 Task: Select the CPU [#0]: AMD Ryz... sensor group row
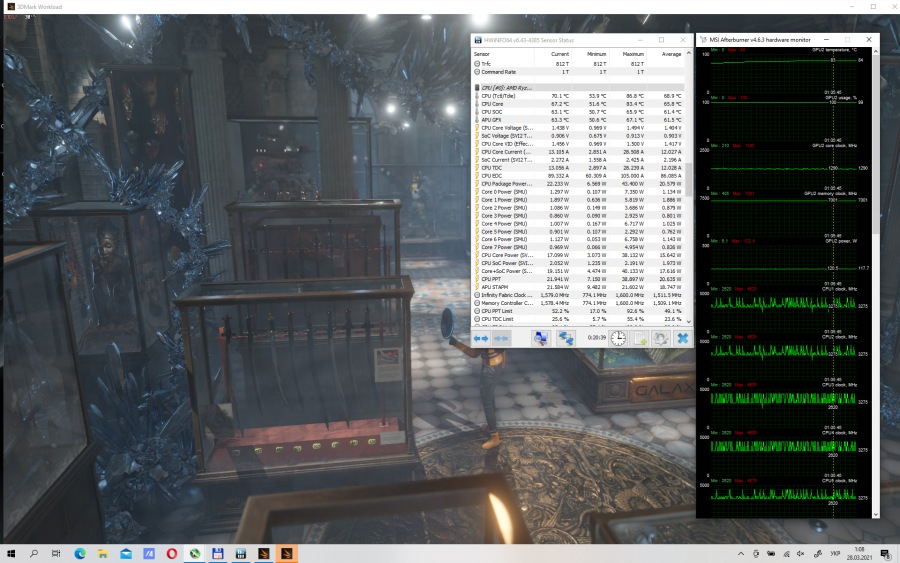click(578, 88)
